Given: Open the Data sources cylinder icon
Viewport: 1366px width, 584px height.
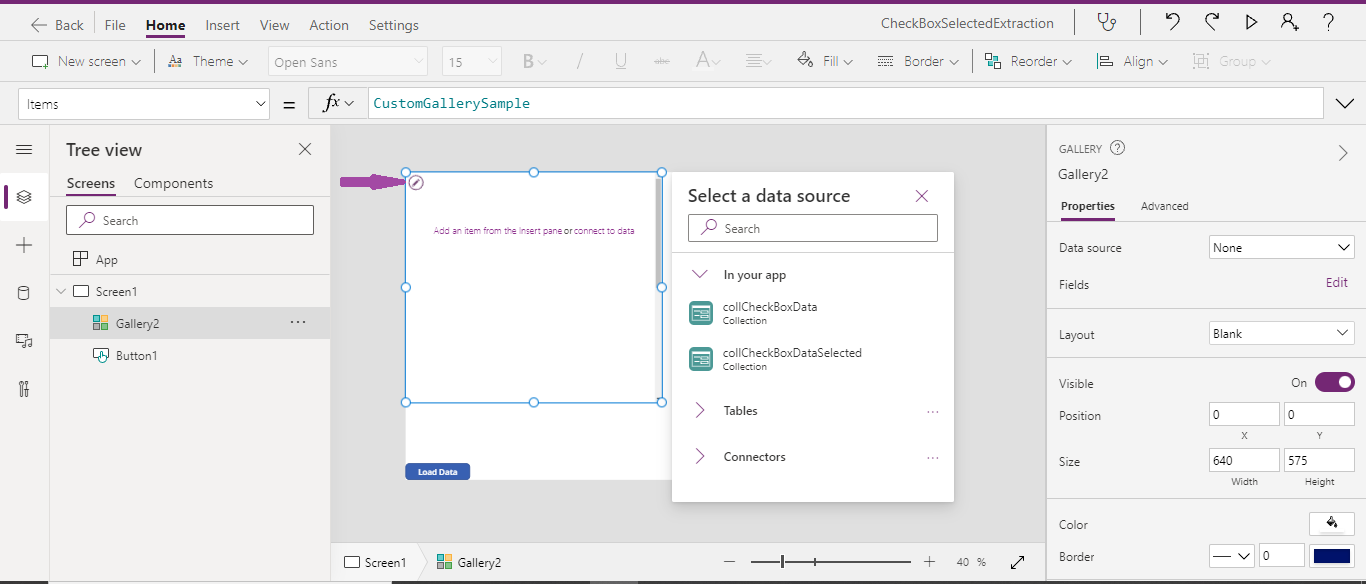Looking at the screenshot, I should (24, 291).
